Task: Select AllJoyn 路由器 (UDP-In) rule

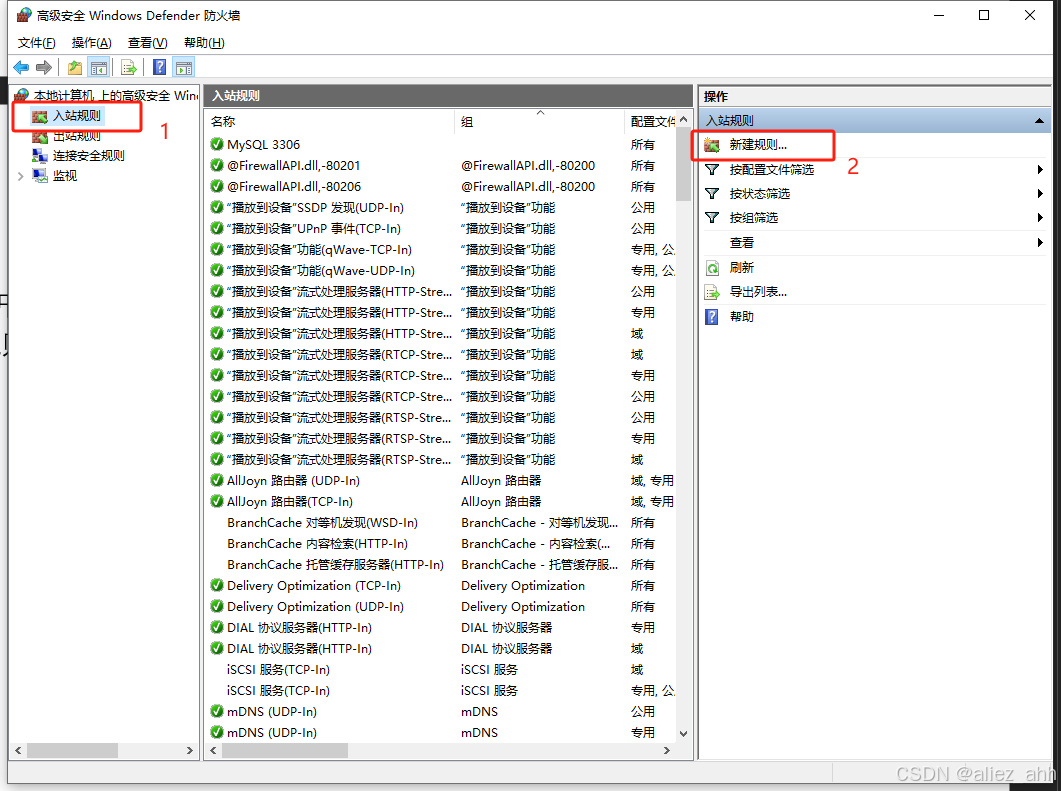Action: click(x=293, y=480)
